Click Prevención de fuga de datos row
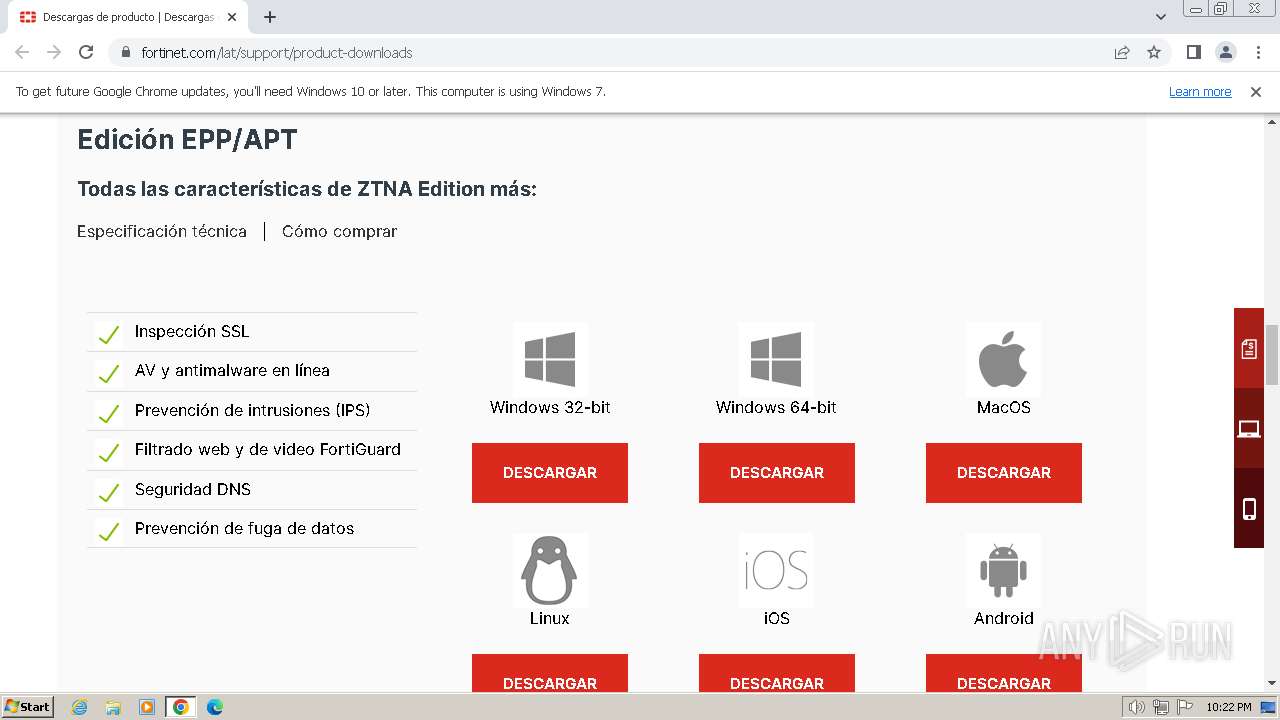 (252, 528)
